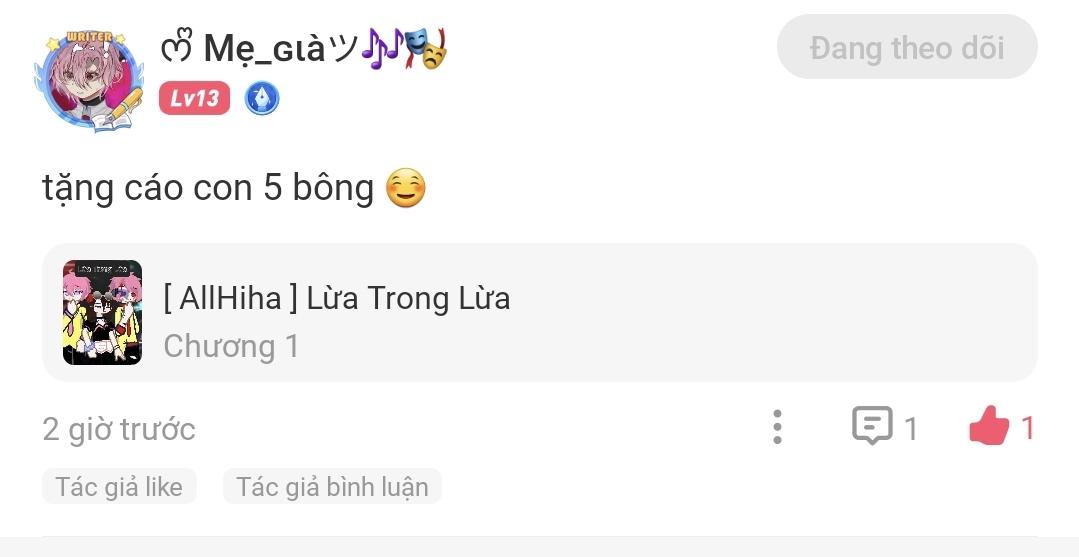
Task: Select the Tác giả like tag
Action: pyautogui.click(x=119, y=487)
